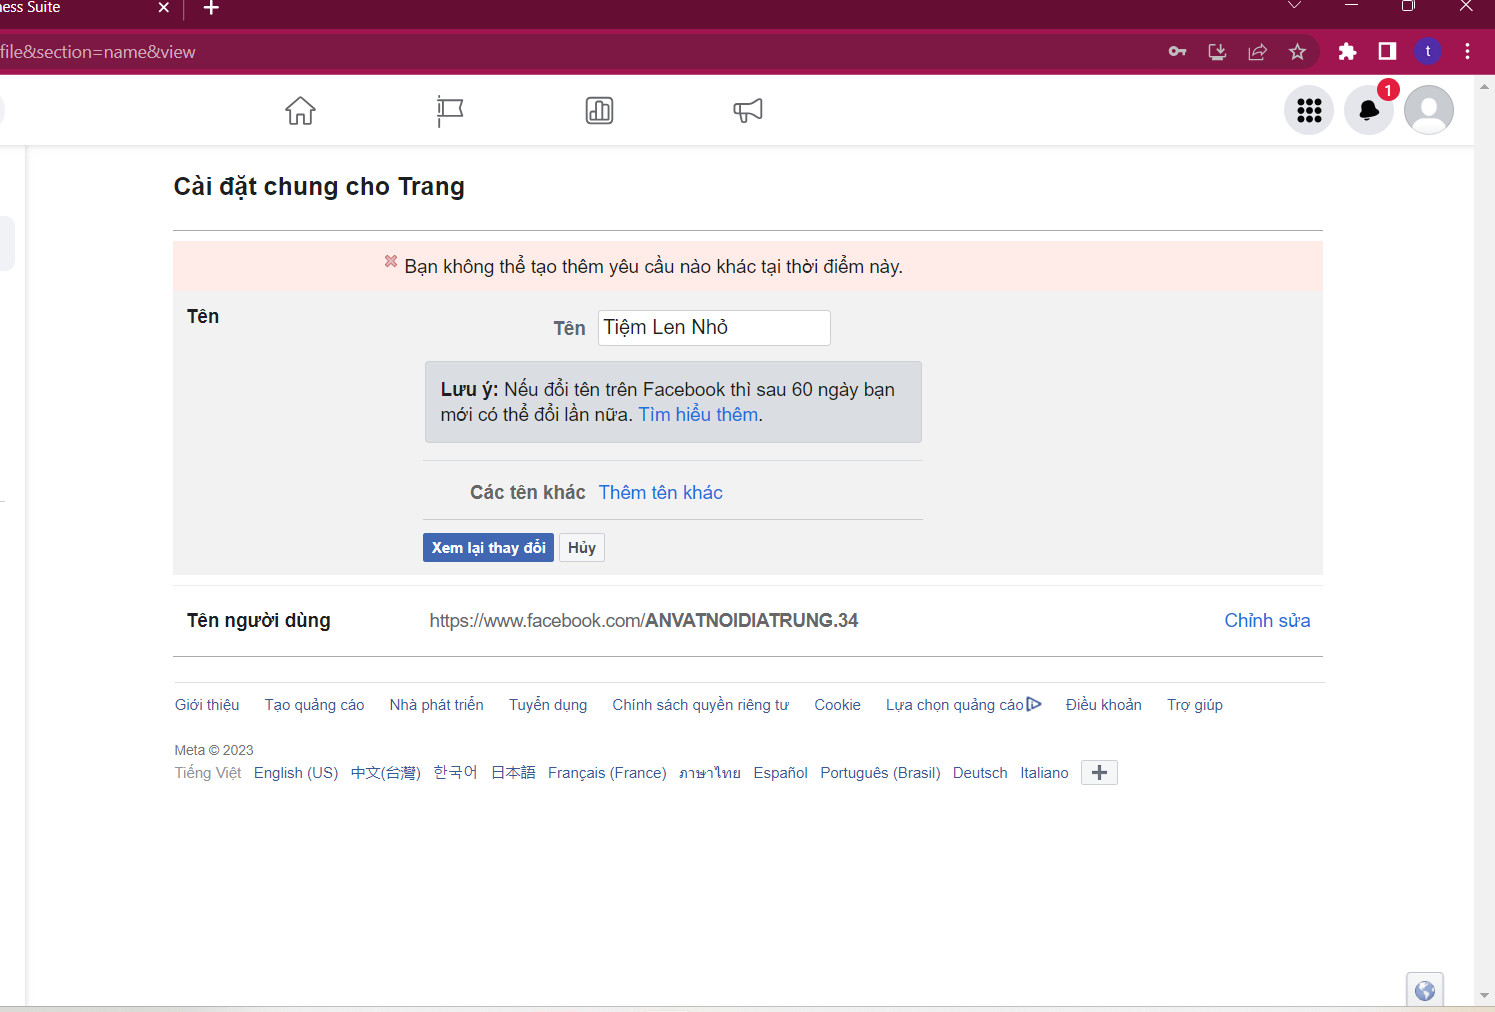Open Cookie footer link

pyautogui.click(x=837, y=705)
